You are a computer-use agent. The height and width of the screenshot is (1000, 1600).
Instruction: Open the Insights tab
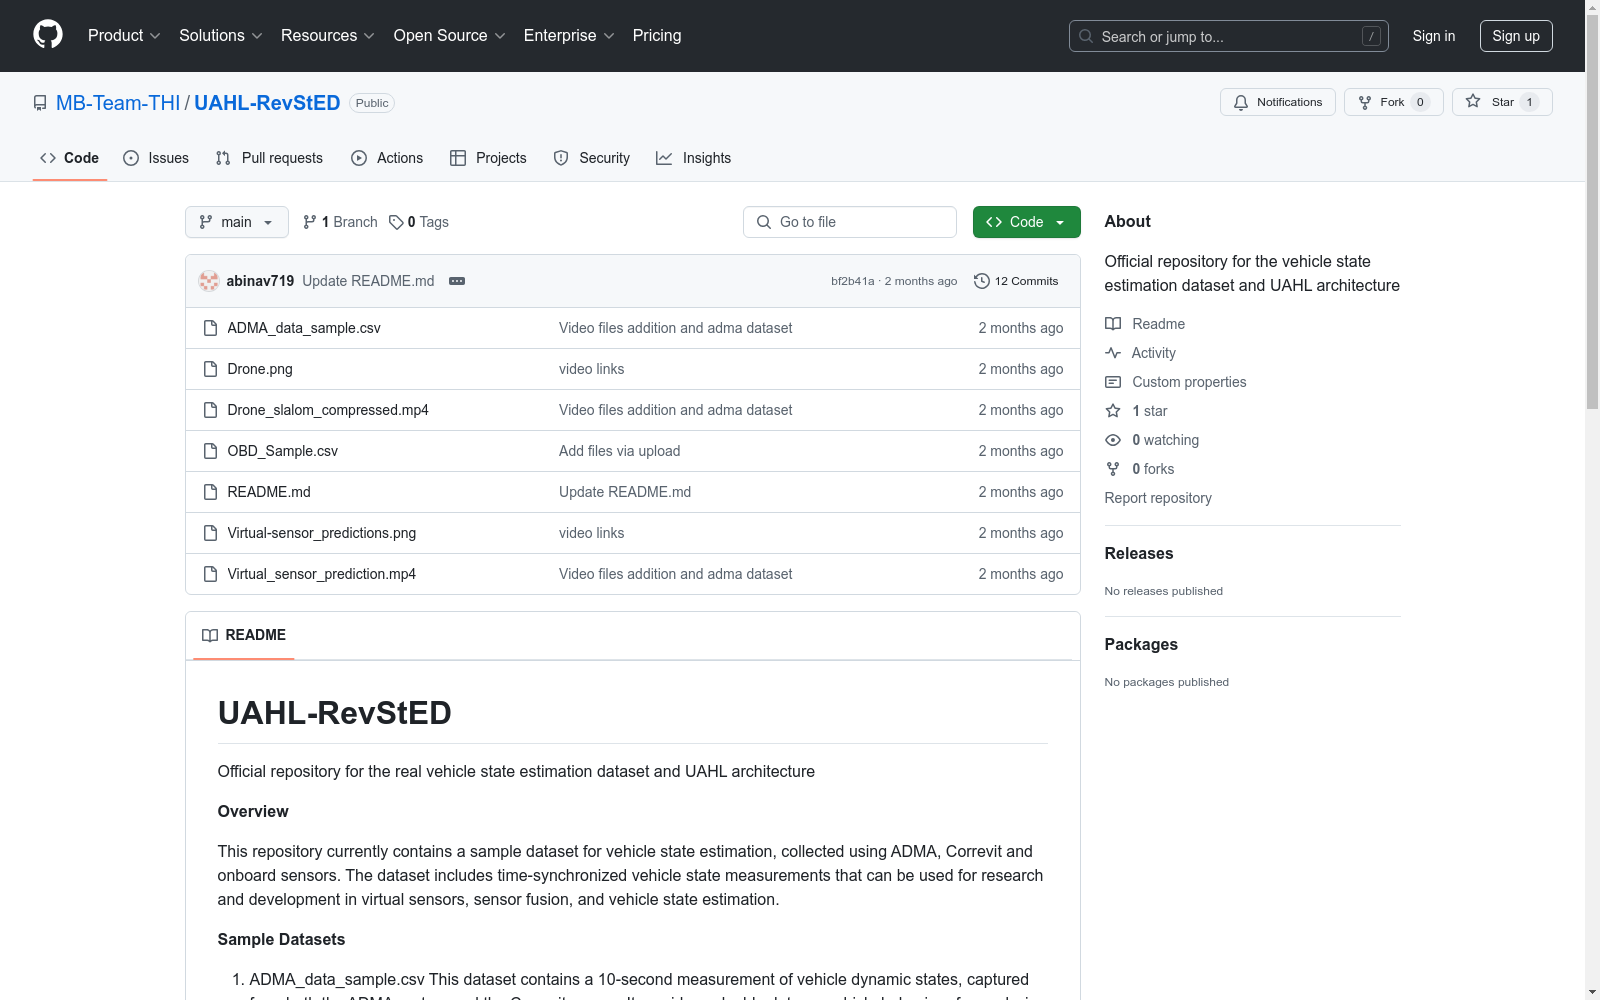point(694,158)
